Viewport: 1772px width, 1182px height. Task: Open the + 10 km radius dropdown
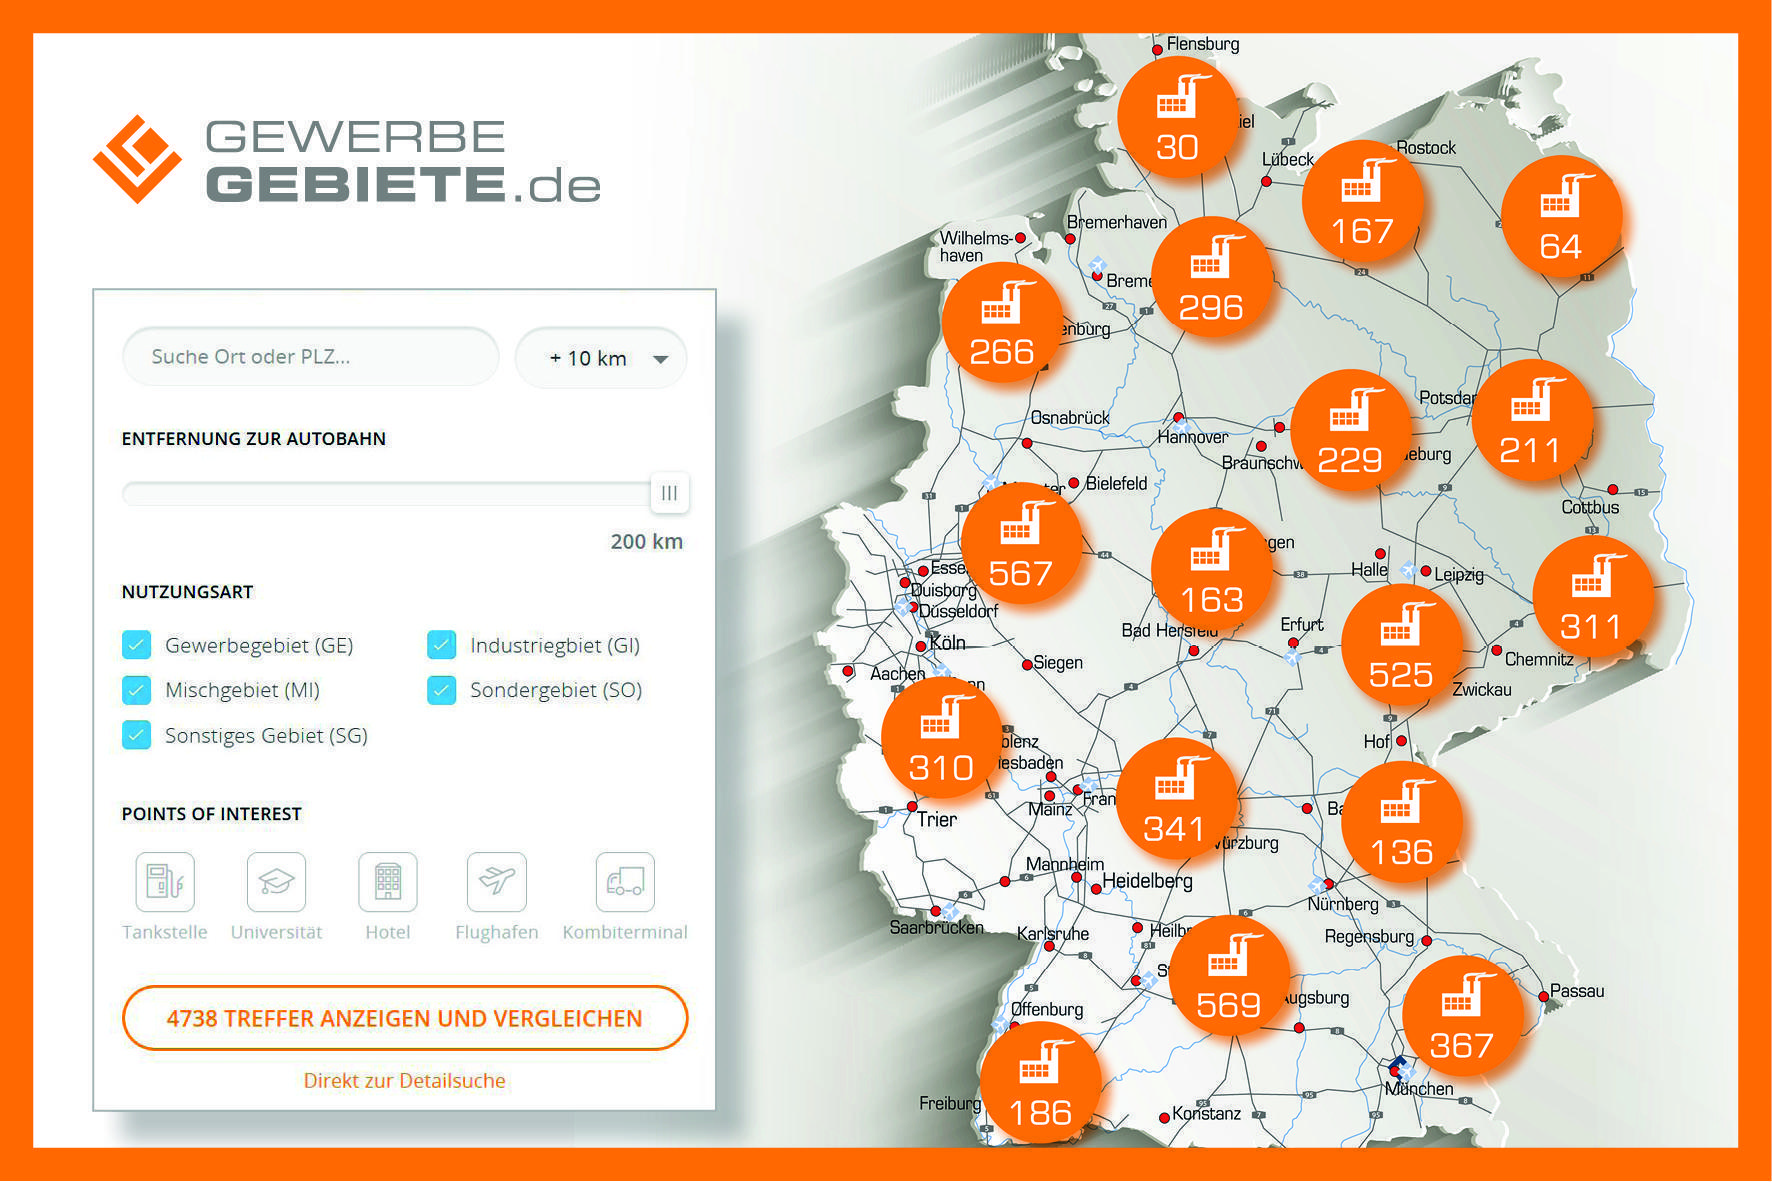pyautogui.click(x=601, y=358)
